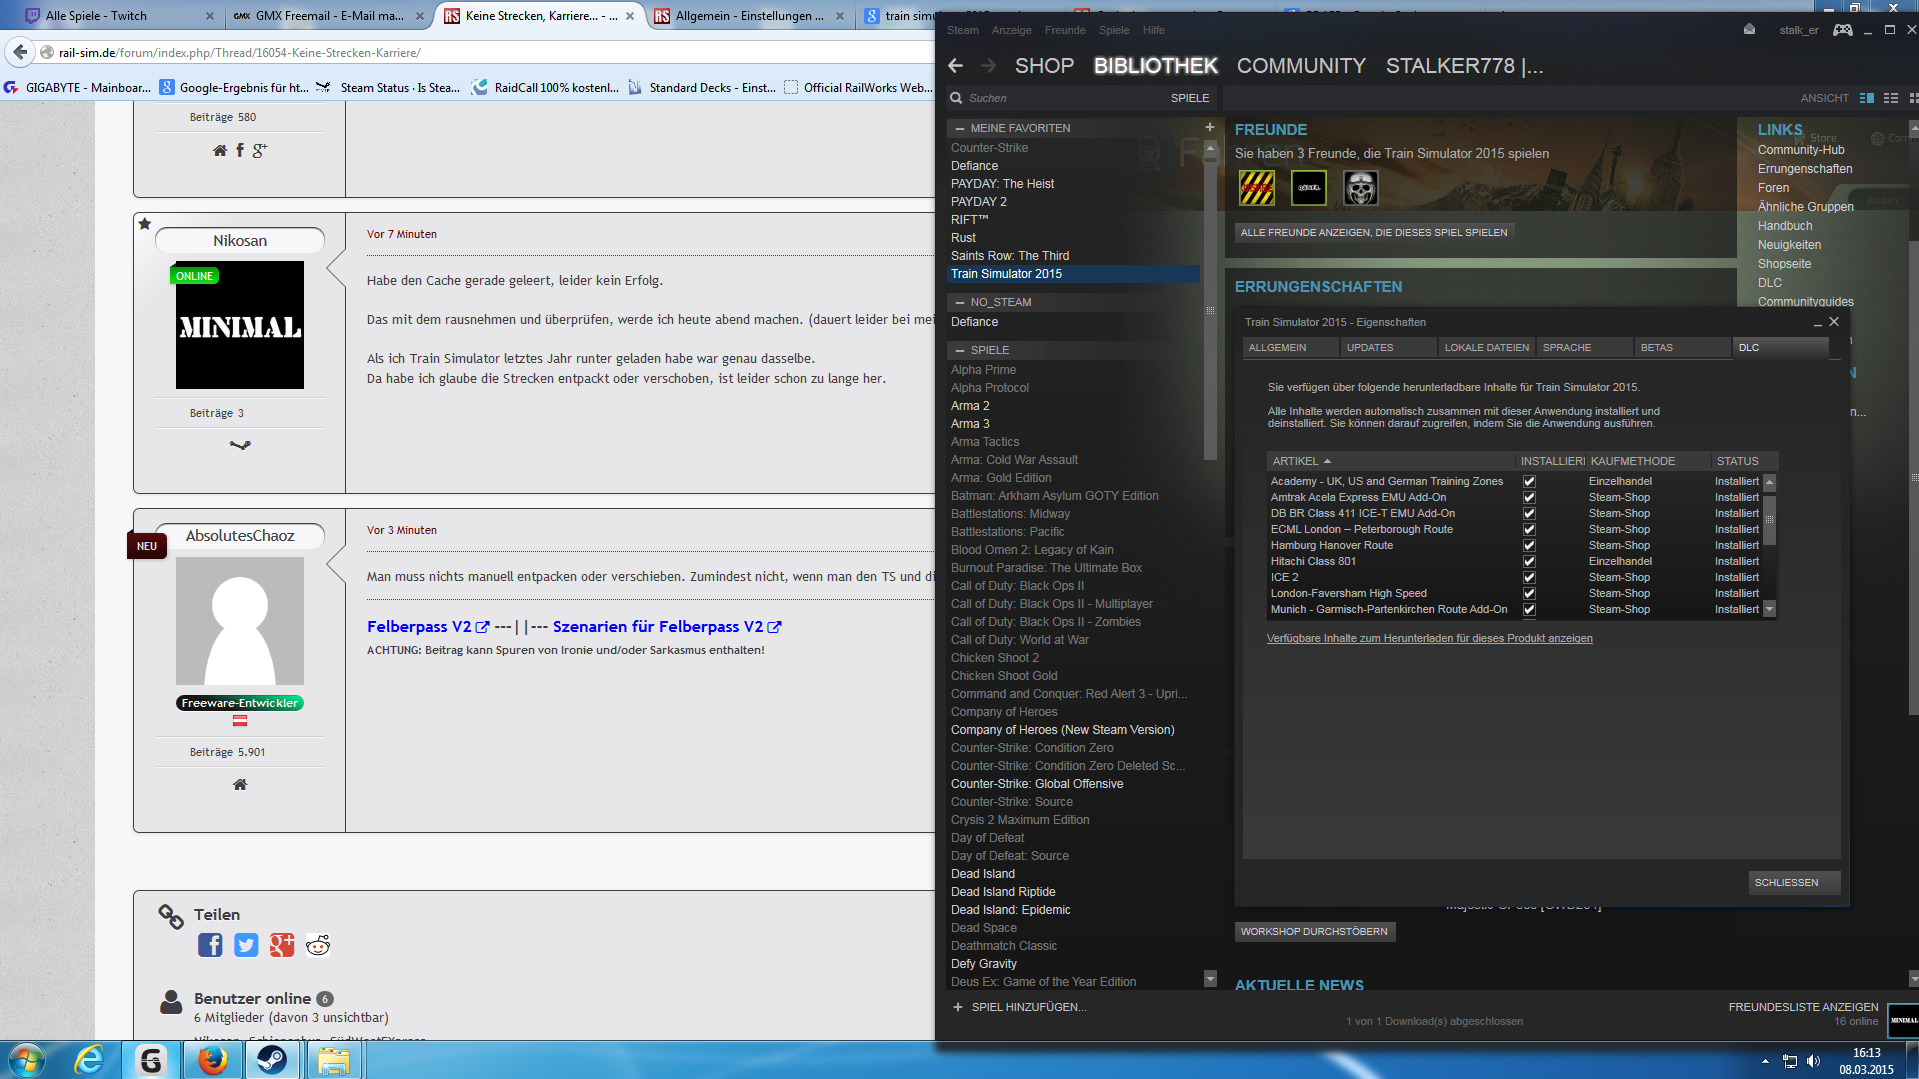Go back in Steam navigation
This screenshot has width=1919, height=1079.
tap(956, 66)
